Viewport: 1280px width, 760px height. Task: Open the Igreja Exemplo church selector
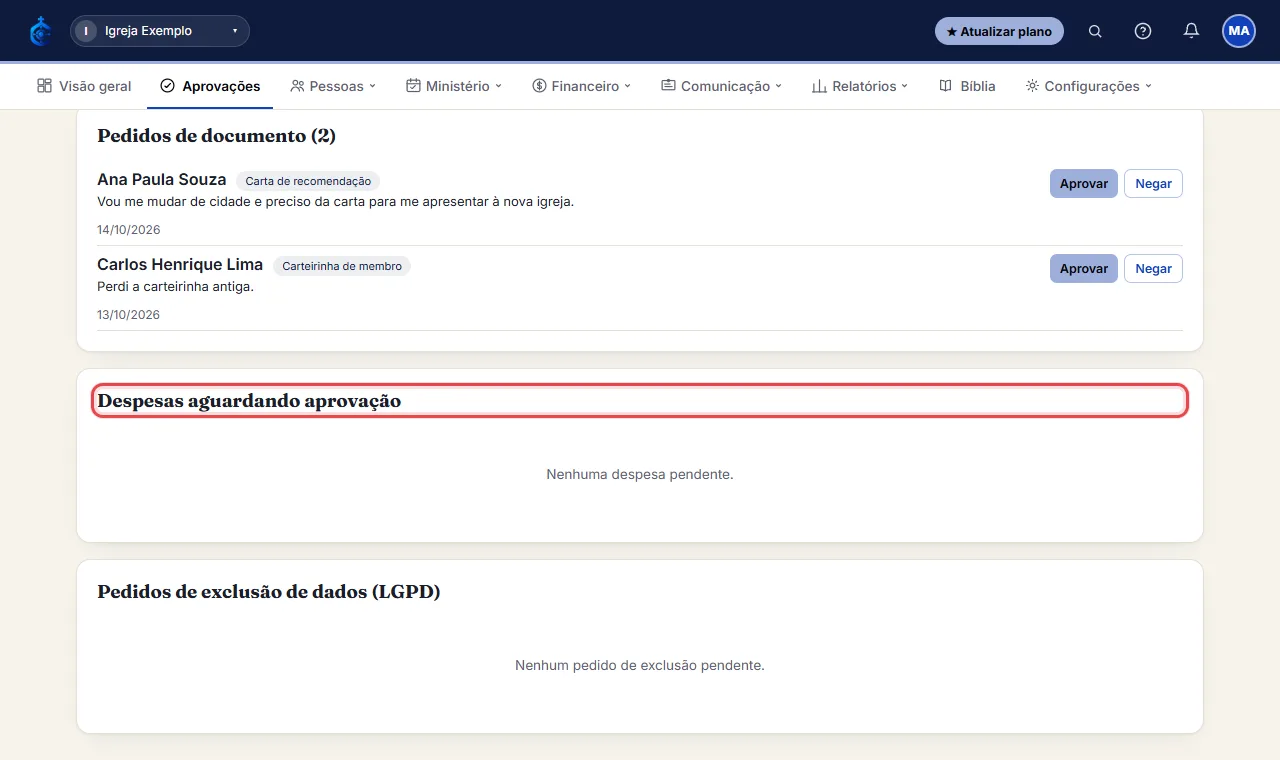(x=160, y=31)
